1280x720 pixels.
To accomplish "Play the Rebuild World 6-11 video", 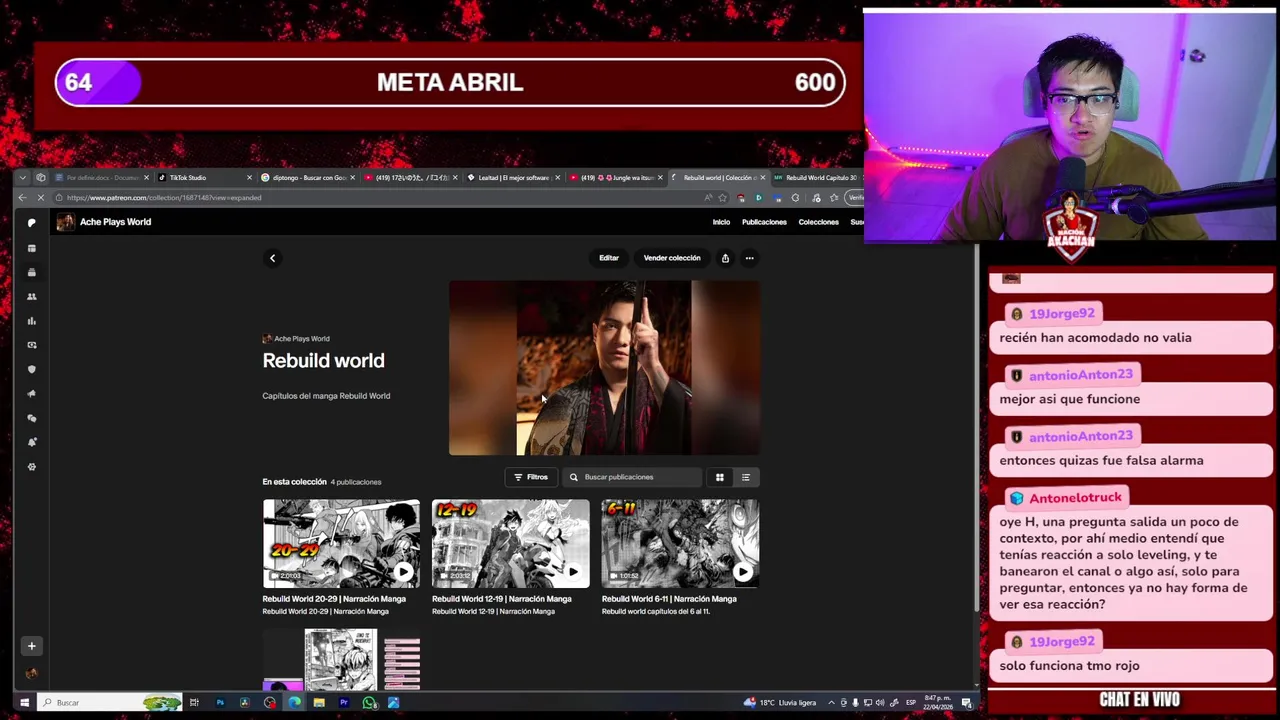I will click(x=742, y=572).
